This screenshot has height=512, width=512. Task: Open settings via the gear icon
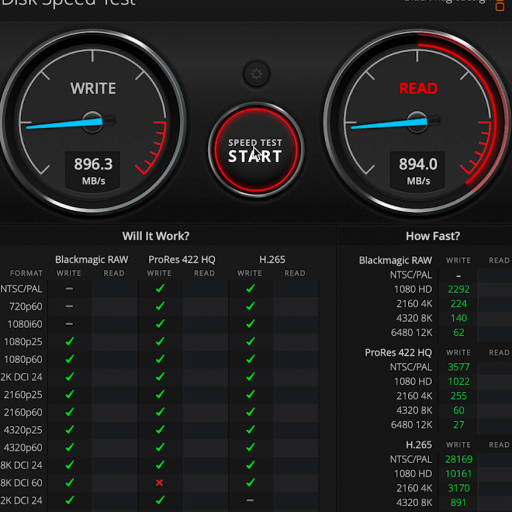tap(256, 74)
